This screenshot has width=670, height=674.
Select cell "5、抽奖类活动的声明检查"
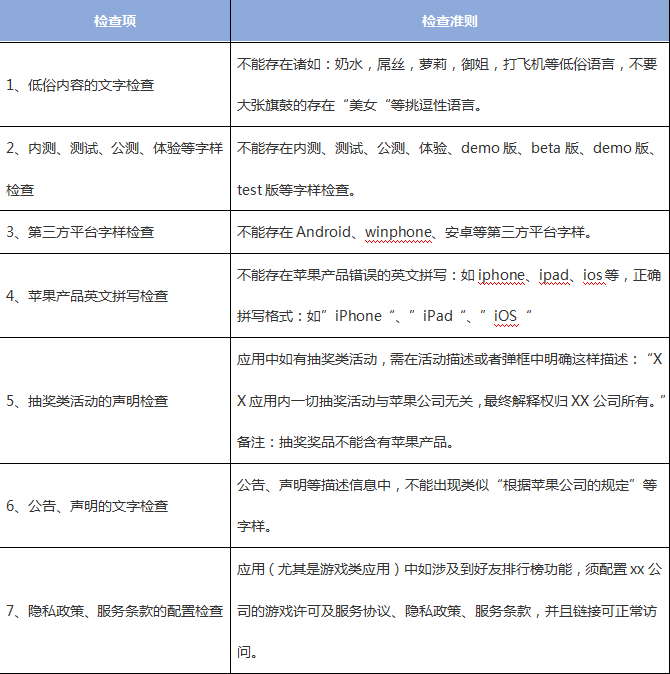pos(115,401)
